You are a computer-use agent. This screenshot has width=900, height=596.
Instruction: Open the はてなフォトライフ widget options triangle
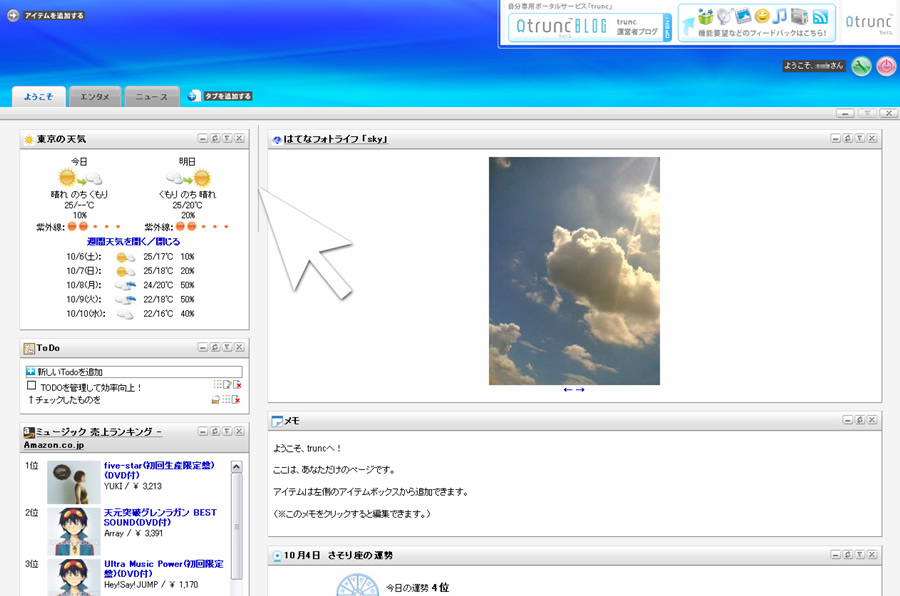pos(860,138)
